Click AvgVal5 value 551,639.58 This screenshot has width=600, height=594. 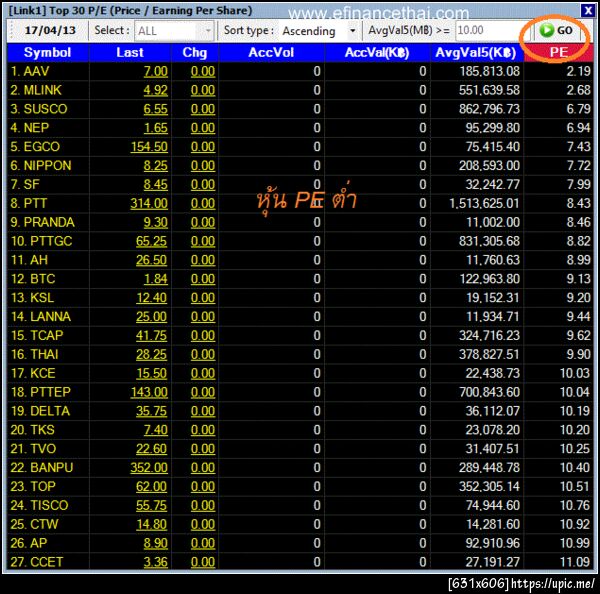489,90
